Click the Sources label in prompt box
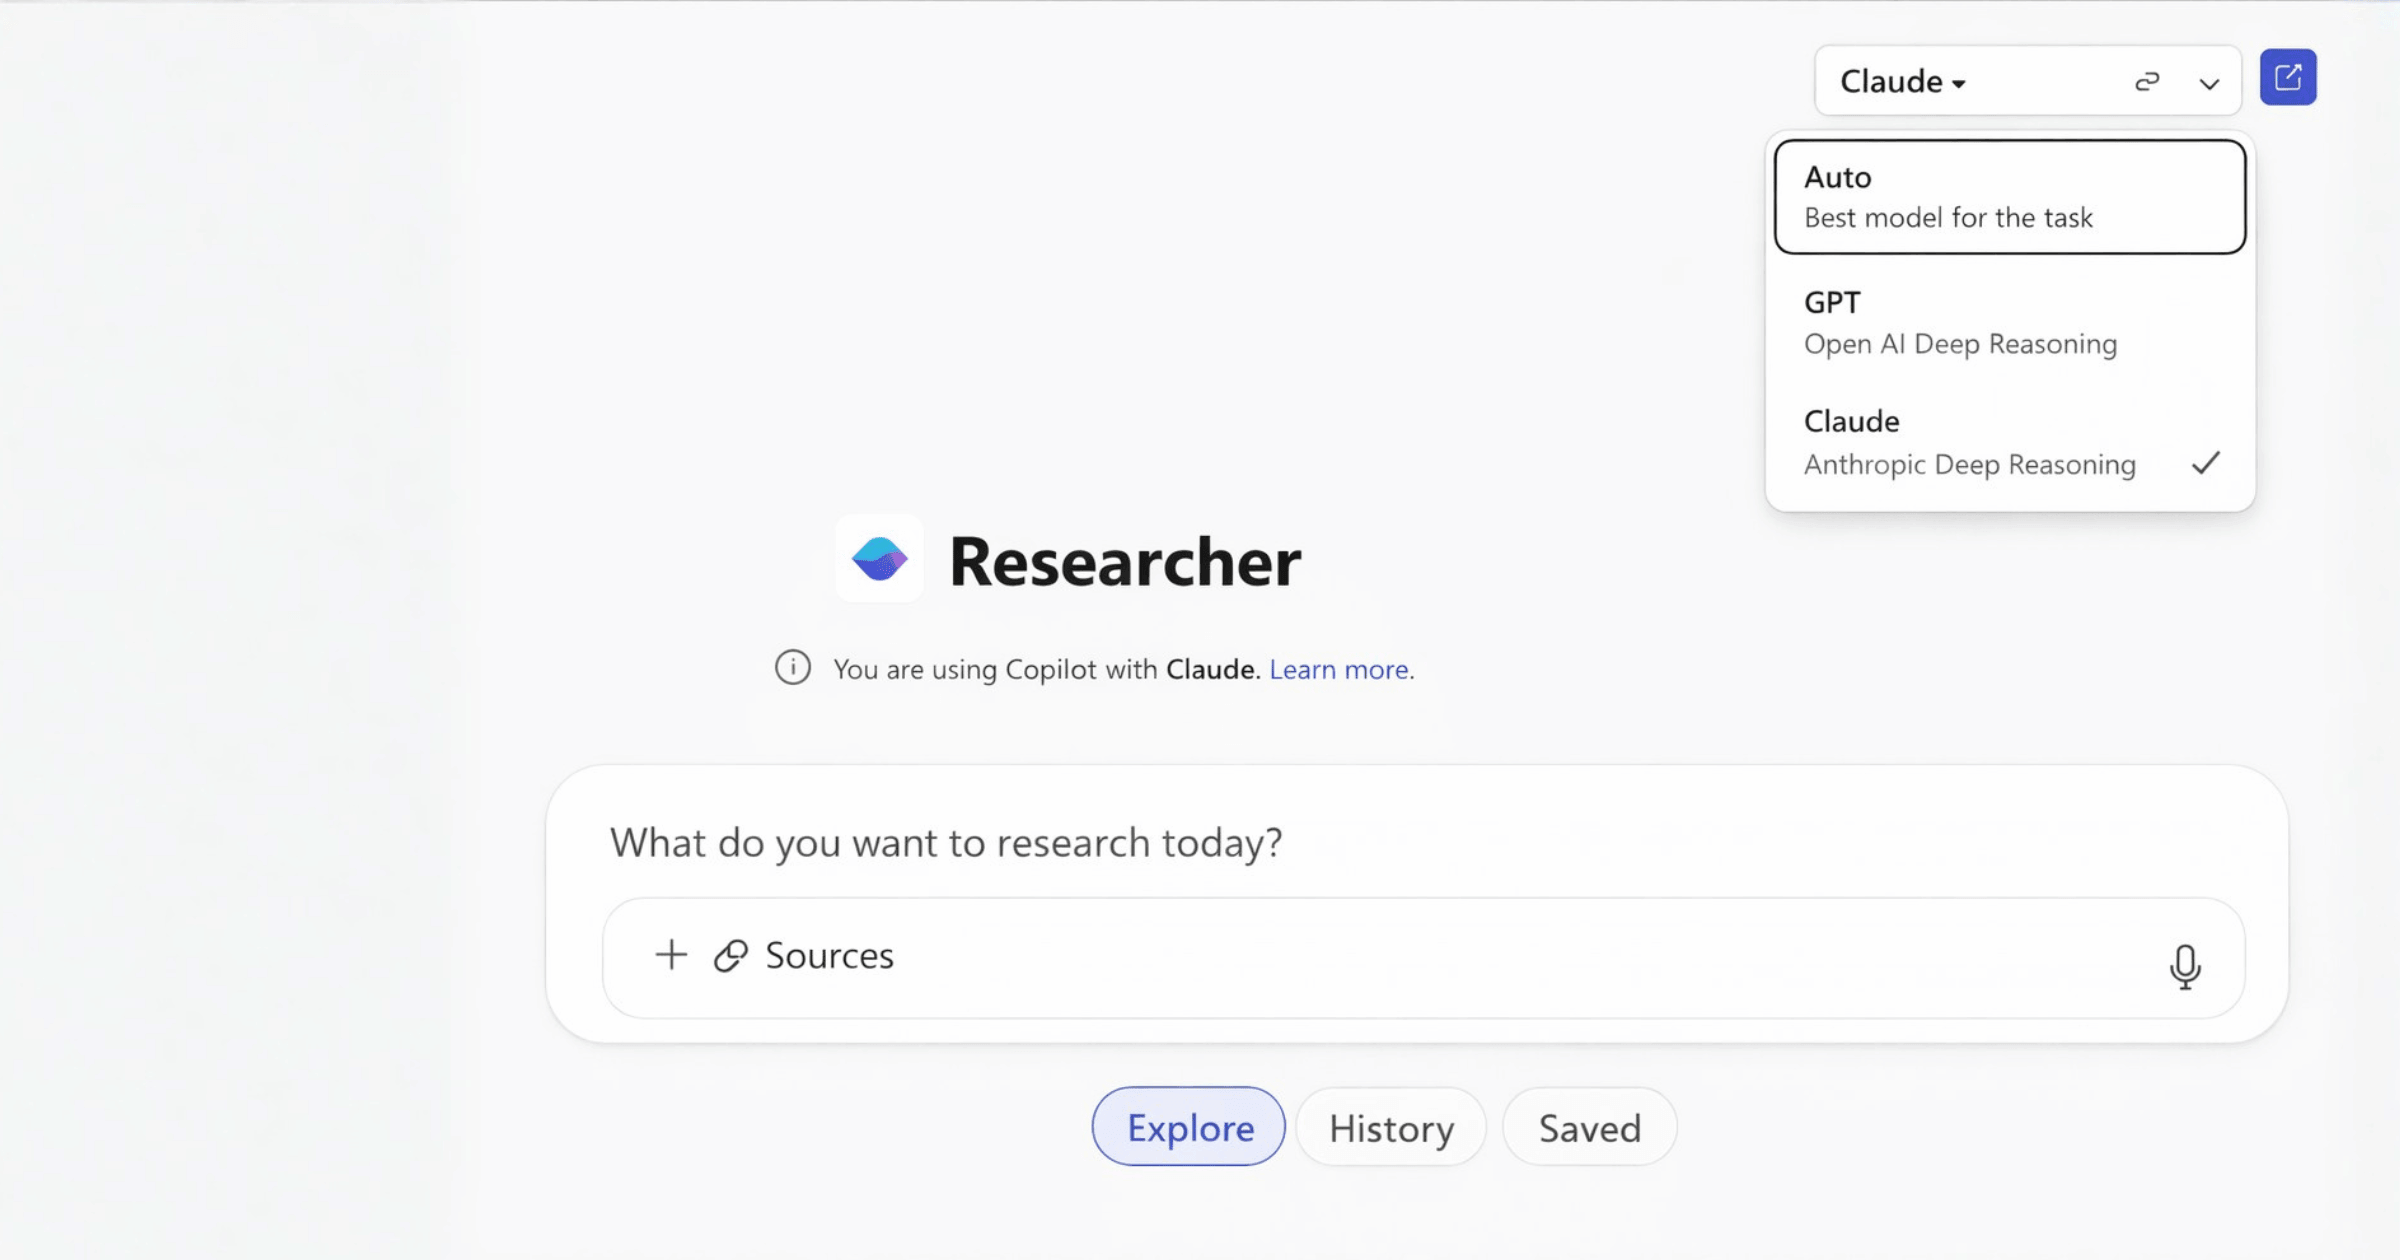The height and width of the screenshot is (1260, 2400). (829, 955)
